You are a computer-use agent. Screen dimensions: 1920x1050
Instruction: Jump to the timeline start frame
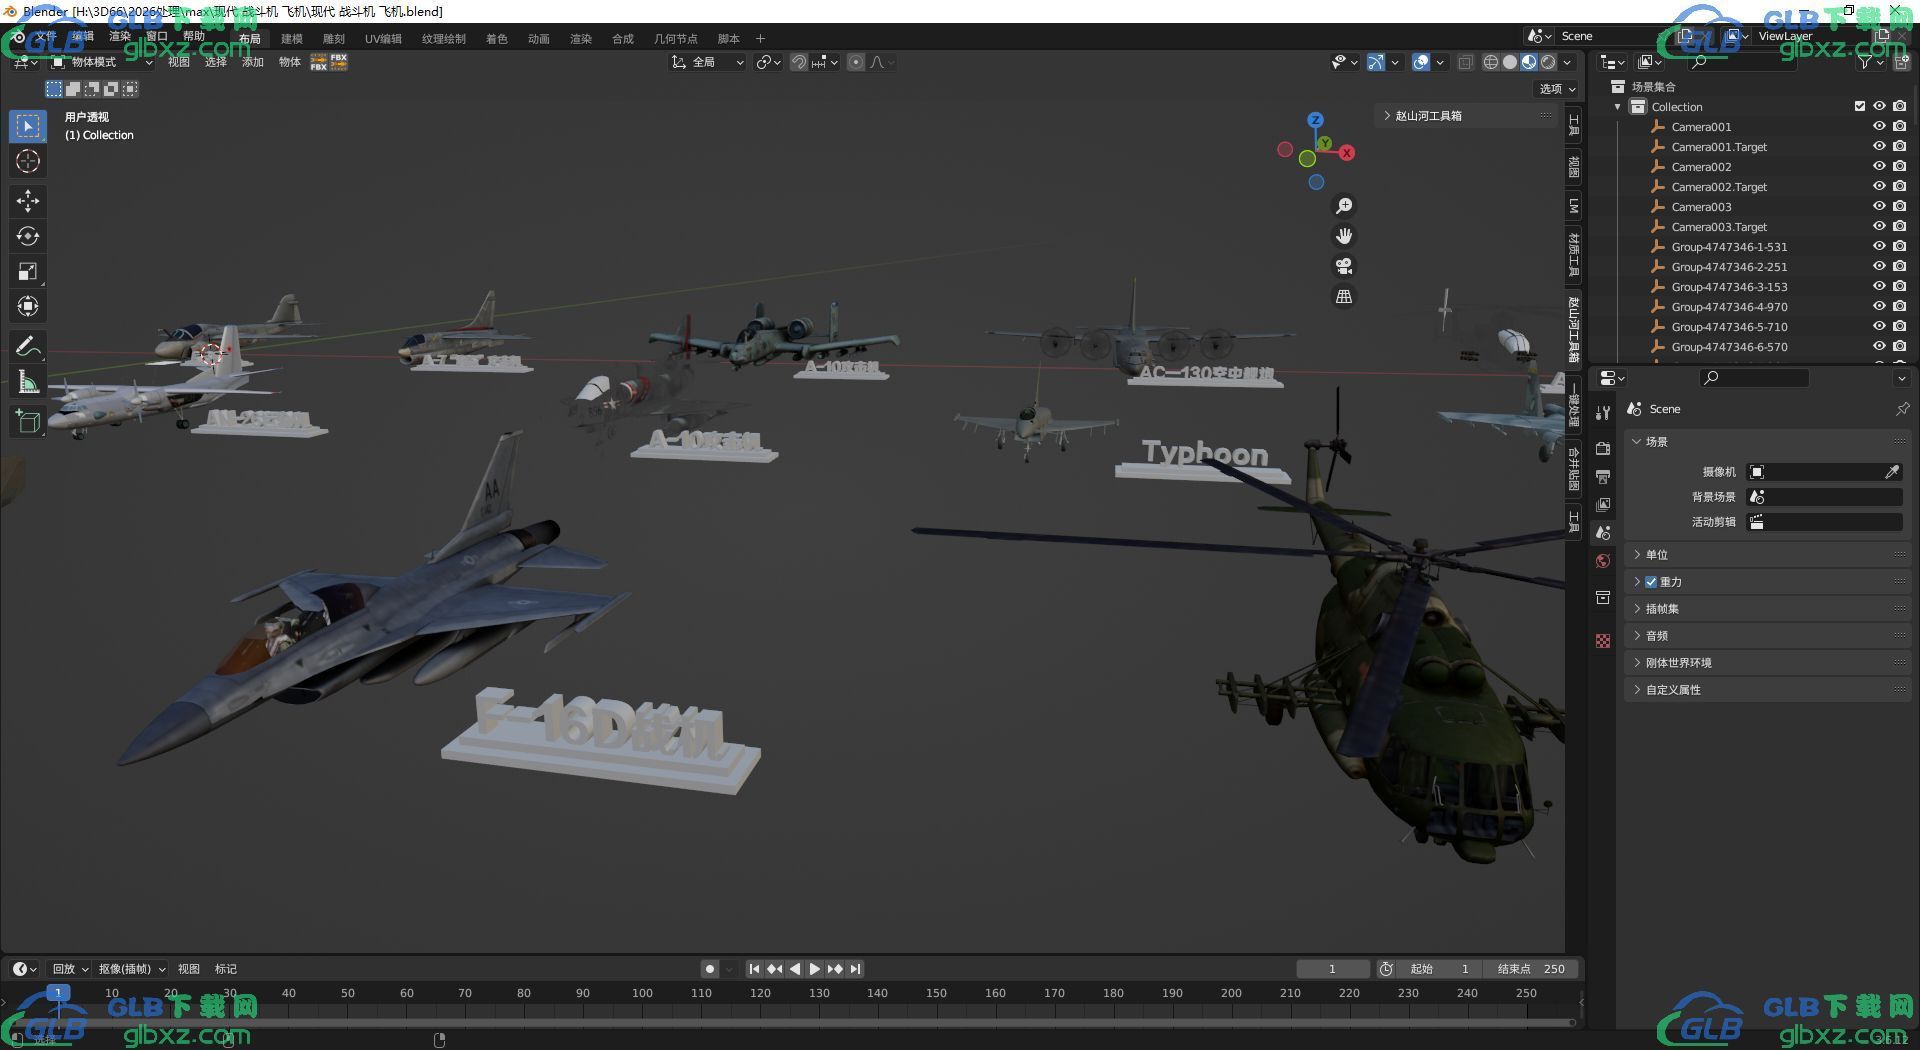(x=754, y=969)
